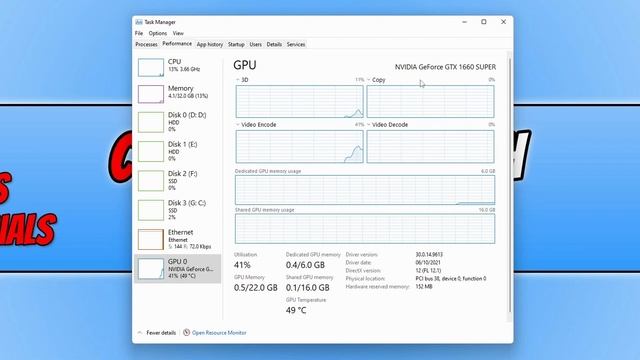Click the driver date 06/10/2021 text

point(428,263)
